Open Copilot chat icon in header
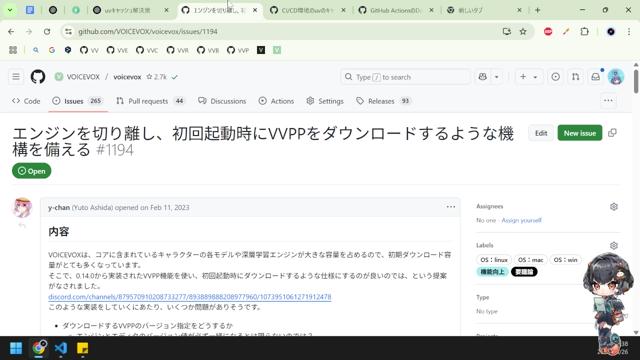Image resolution: width=640 pixels, height=360 pixels. click(x=482, y=77)
